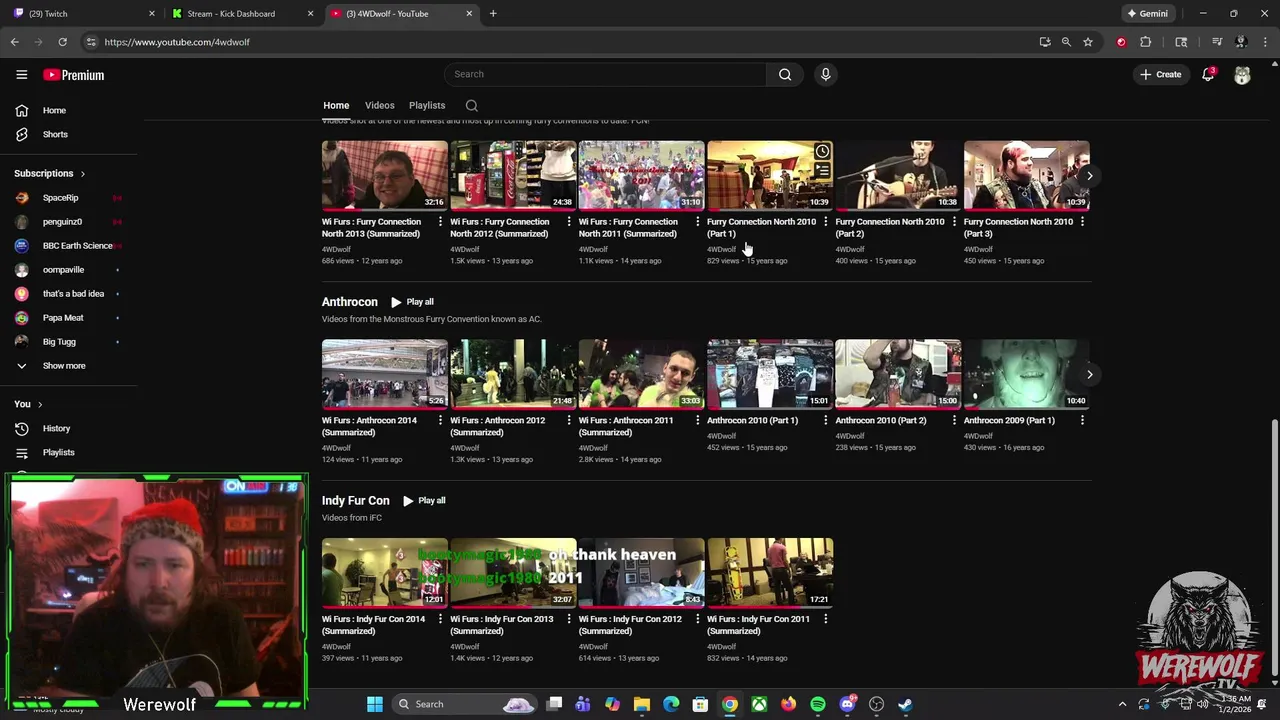Image resolution: width=1280 pixels, height=720 pixels.
Task: Switch to channel Playlists tab
Action: coord(427,105)
